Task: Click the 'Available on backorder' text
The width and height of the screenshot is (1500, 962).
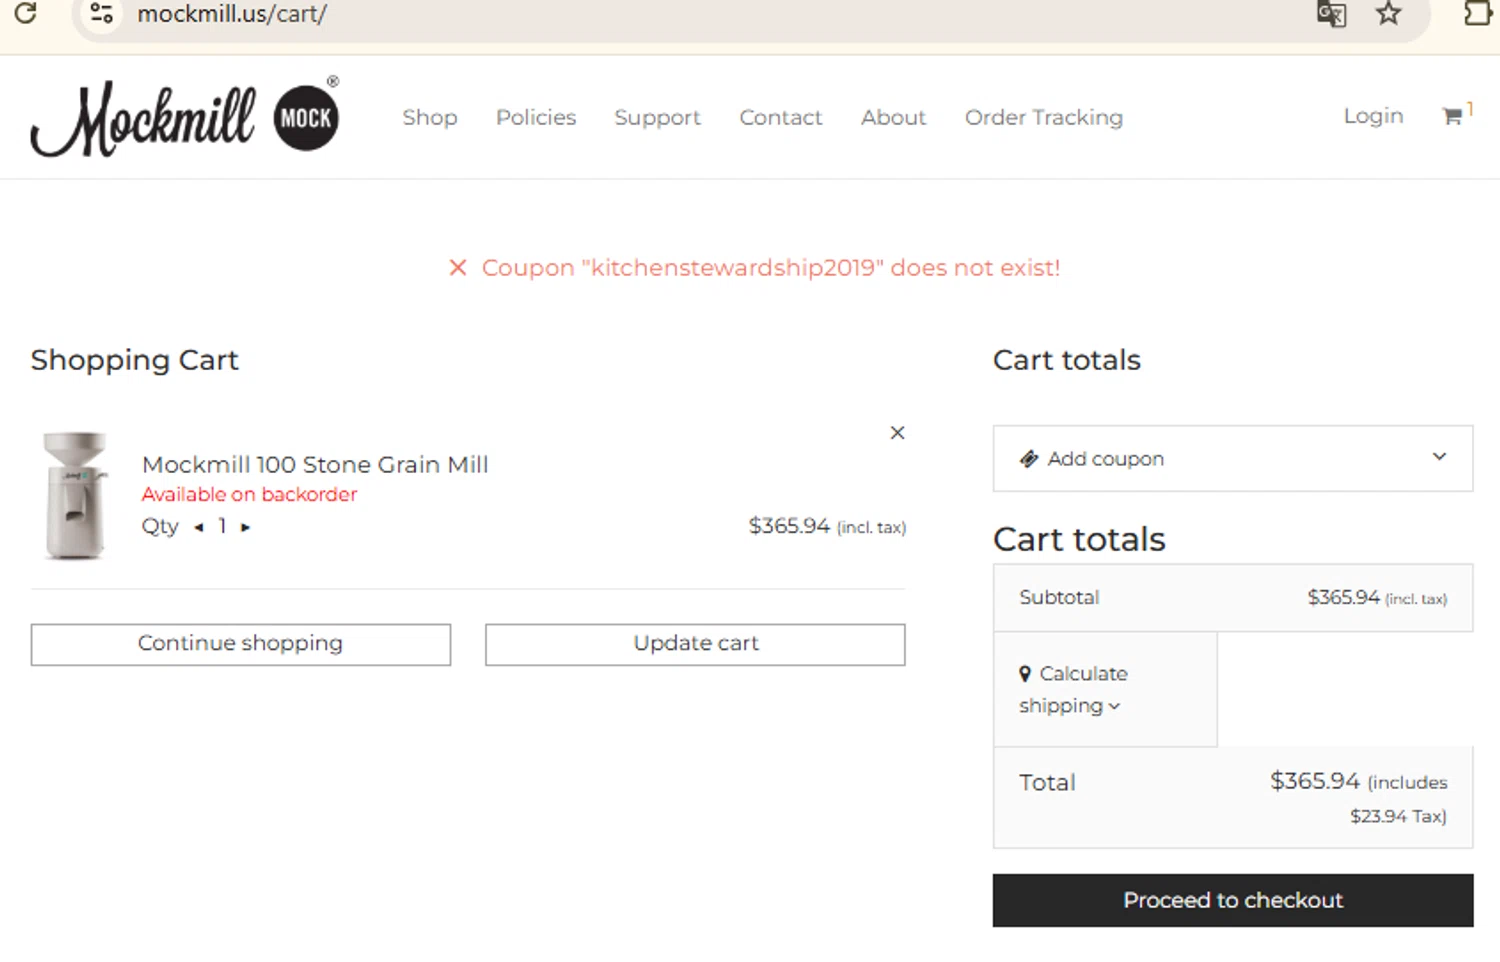Action: pos(249,494)
